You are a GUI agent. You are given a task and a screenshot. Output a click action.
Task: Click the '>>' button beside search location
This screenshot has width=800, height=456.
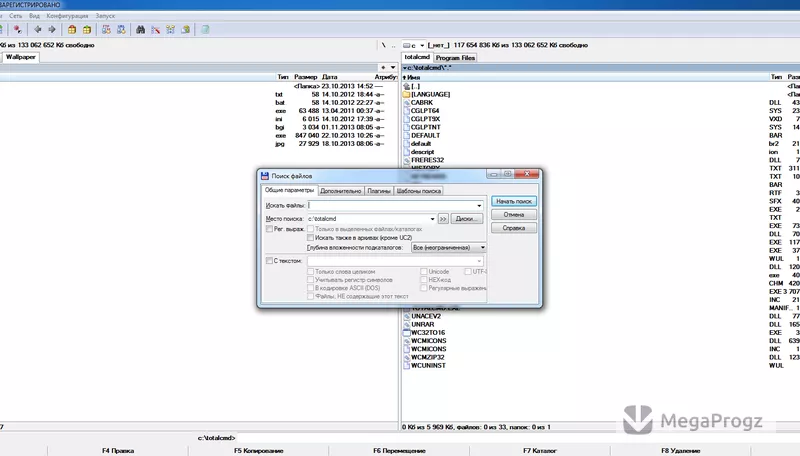click(x=443, y=219)
